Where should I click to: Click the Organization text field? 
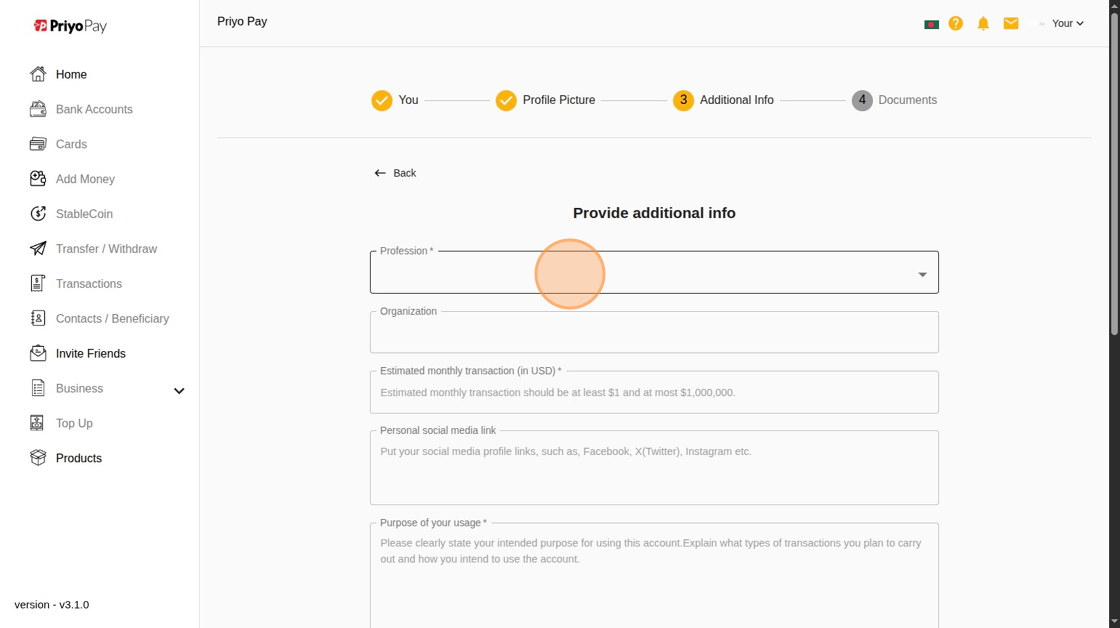pos(654,334)
